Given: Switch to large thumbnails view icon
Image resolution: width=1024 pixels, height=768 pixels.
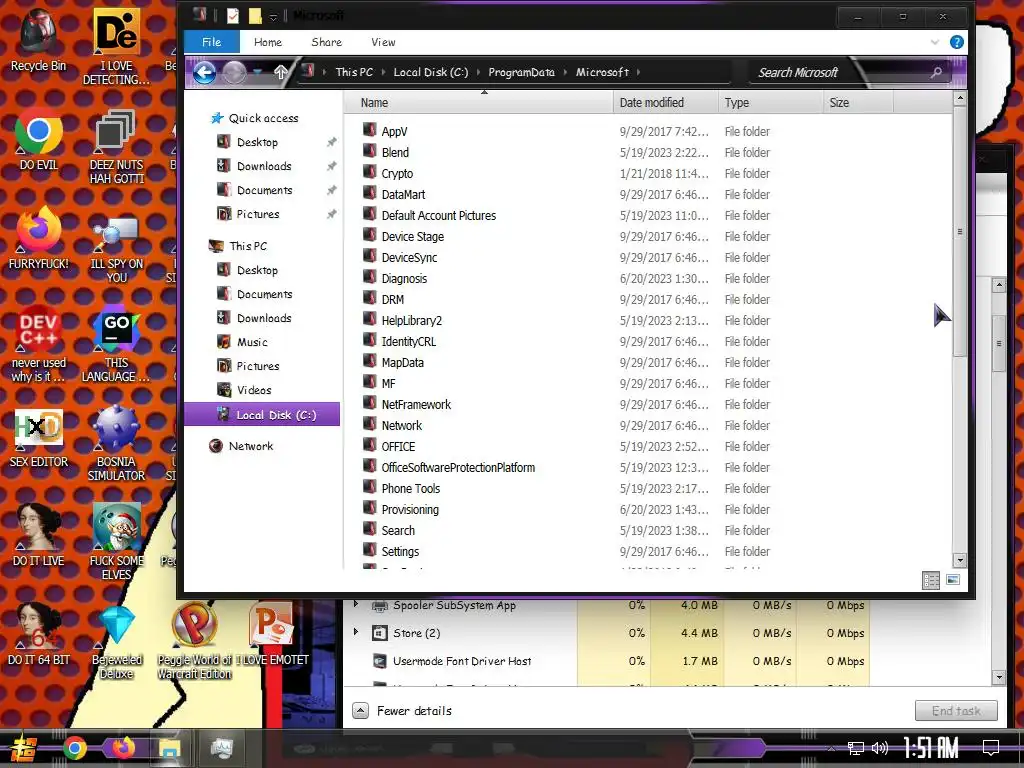Looking at the screenshot, I should 953,580.
